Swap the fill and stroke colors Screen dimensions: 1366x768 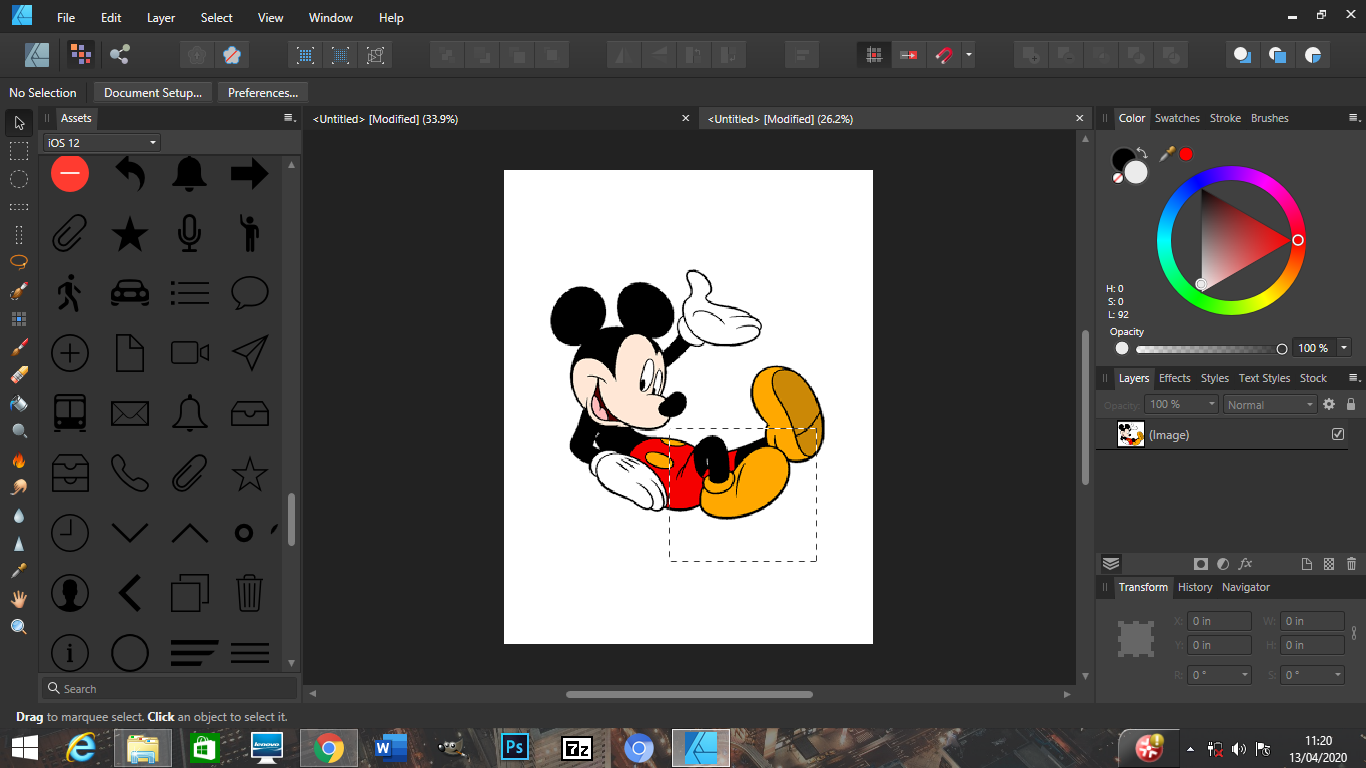(1141, 153)
